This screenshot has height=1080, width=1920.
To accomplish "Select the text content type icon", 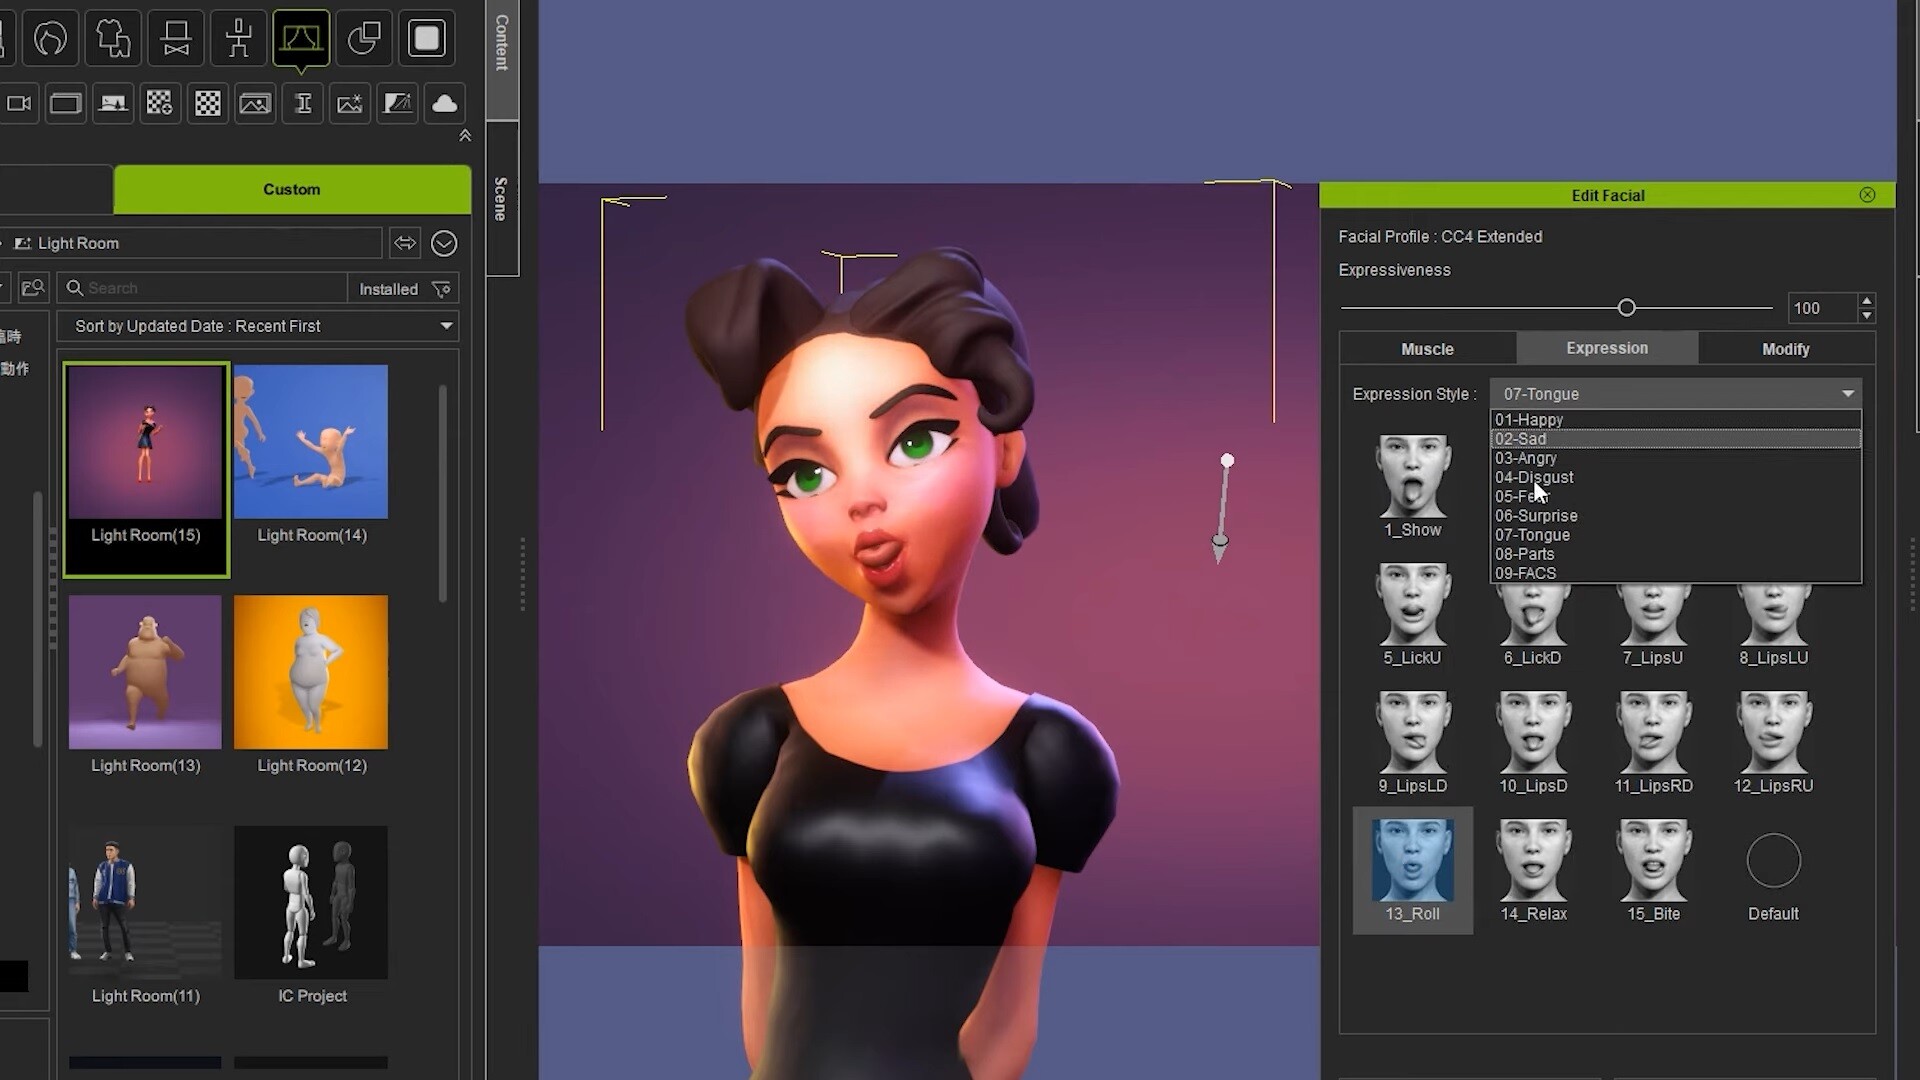I will click(303, 103).
